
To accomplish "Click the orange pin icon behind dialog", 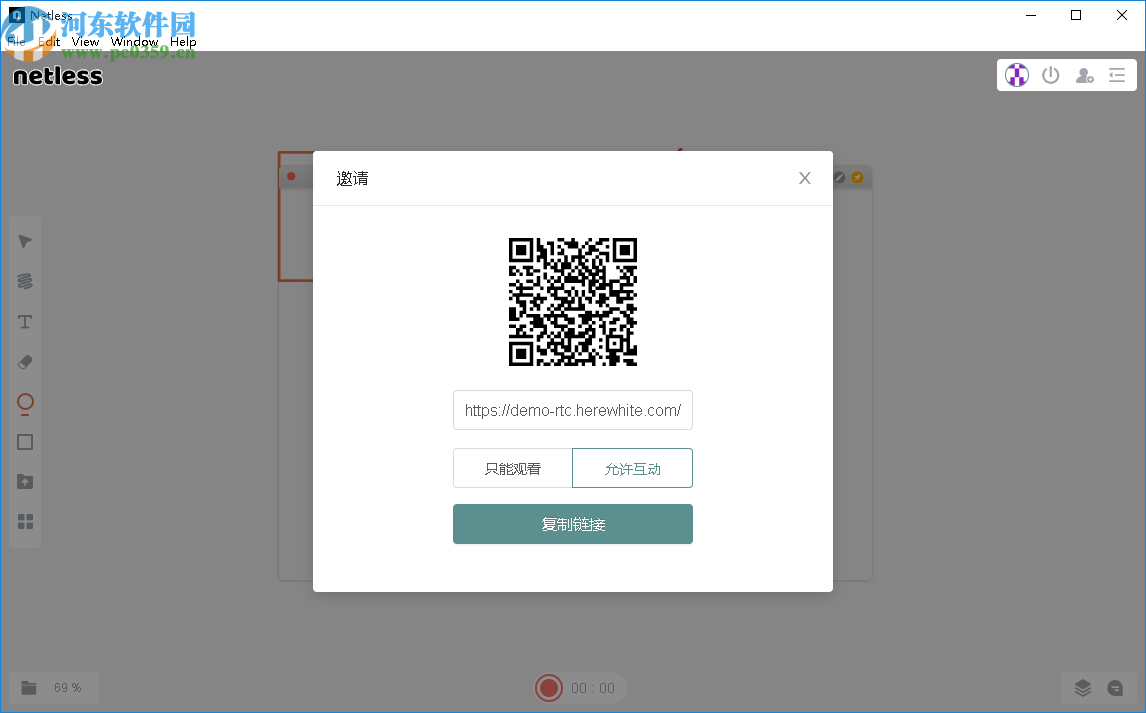I will (x=857, y=178).
